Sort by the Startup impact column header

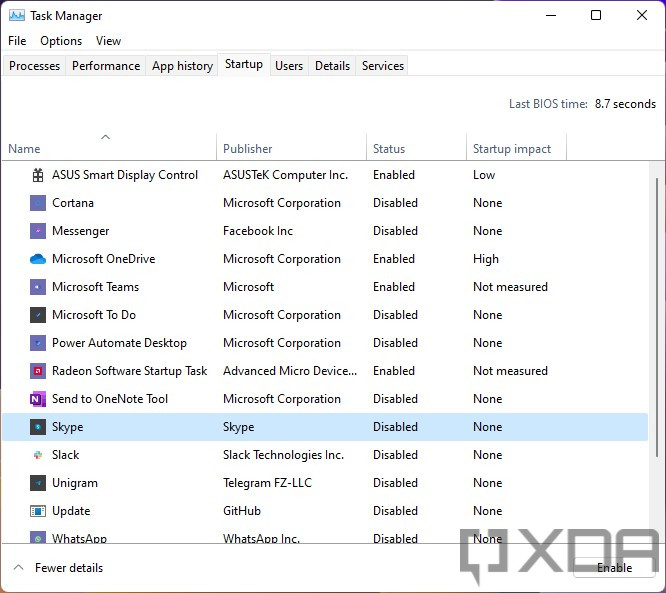click(516, 147)
